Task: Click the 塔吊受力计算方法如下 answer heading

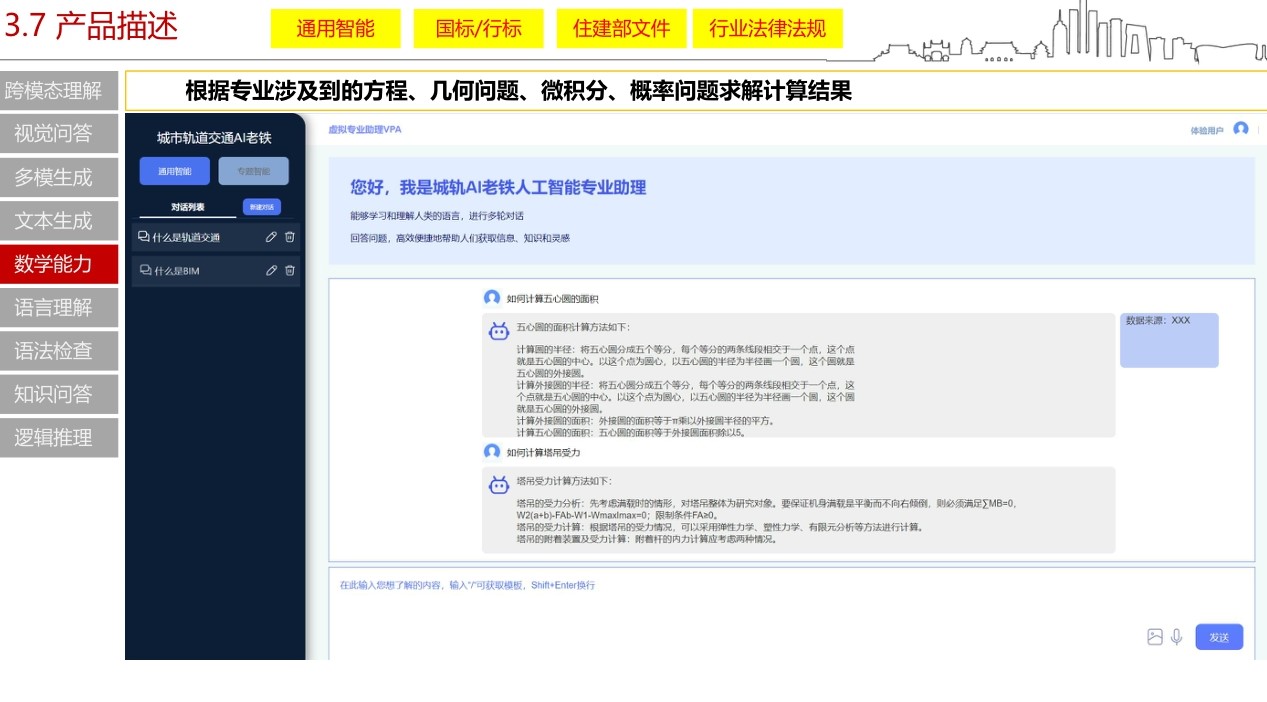Action: coord(564,481)
